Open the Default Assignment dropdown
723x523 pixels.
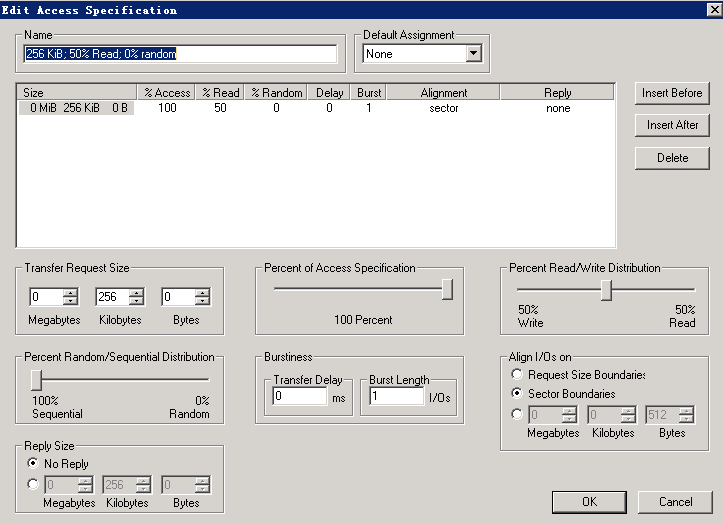(x=474, y=53)
